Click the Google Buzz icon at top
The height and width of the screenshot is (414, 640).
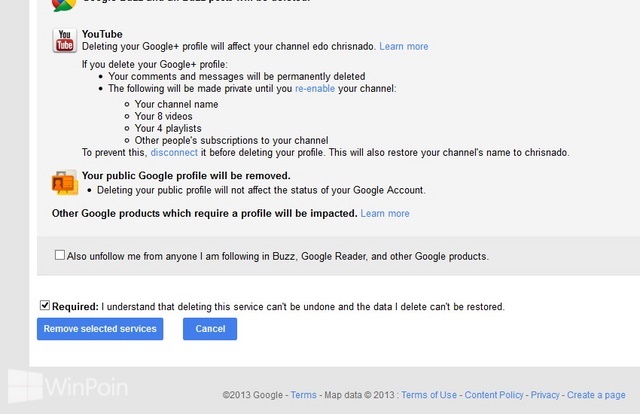64,5
